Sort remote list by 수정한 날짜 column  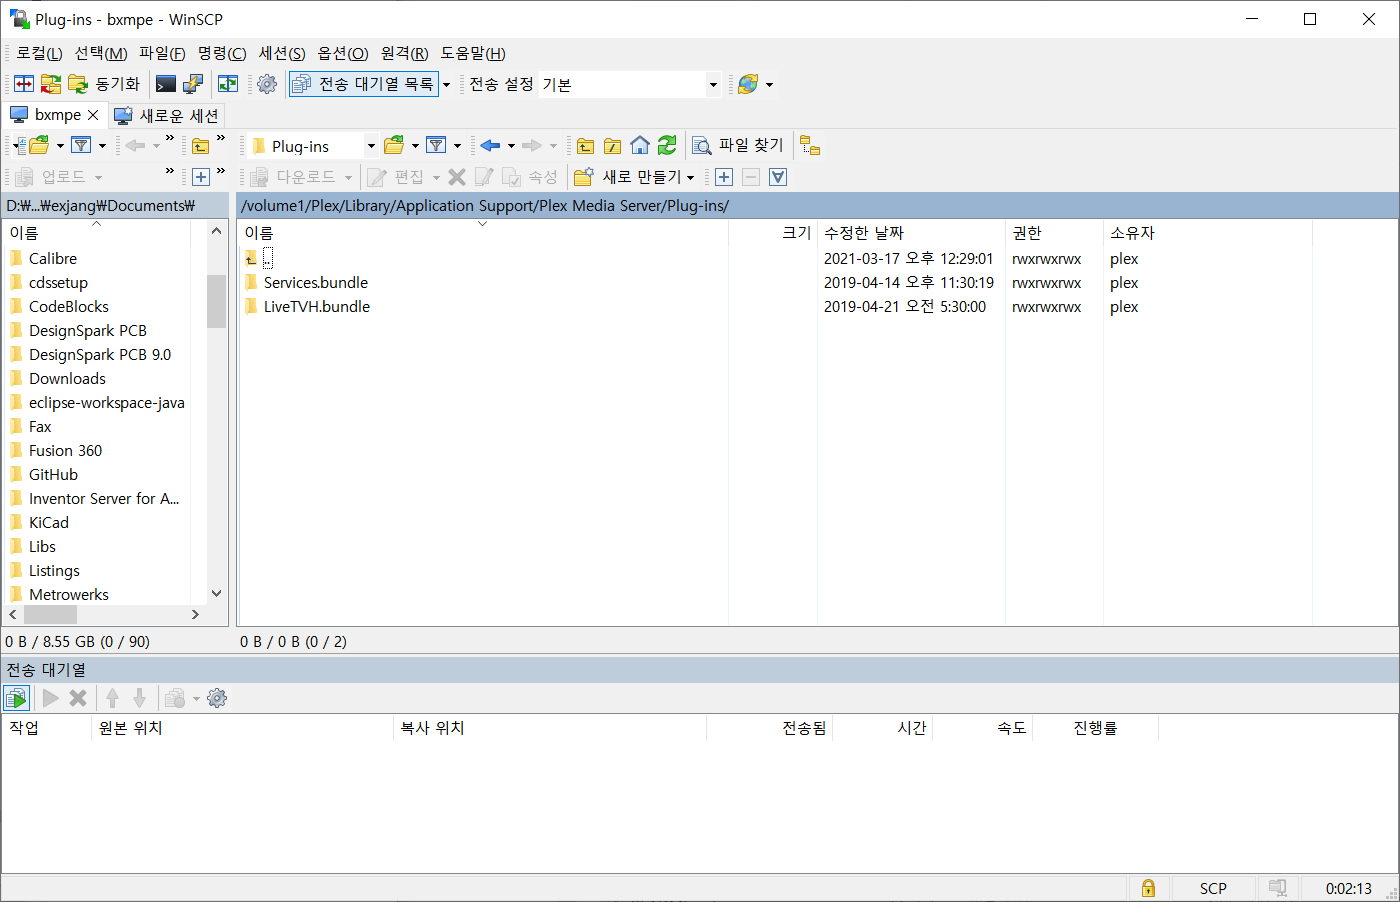[910, 232]
